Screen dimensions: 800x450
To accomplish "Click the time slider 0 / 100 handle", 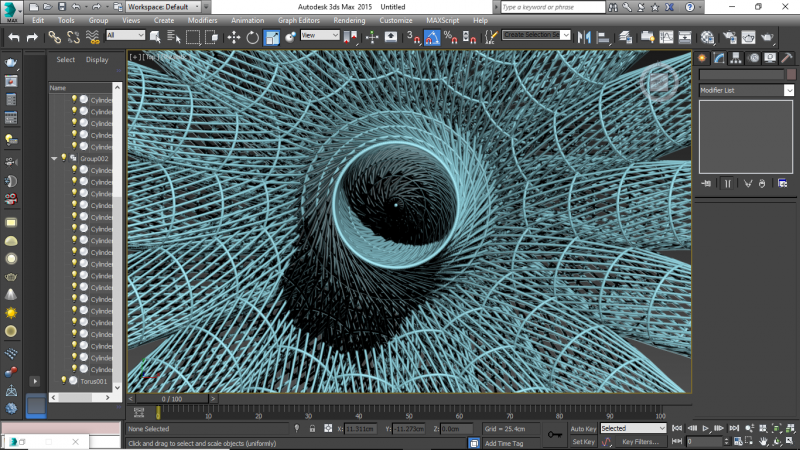I will [172, 399].
